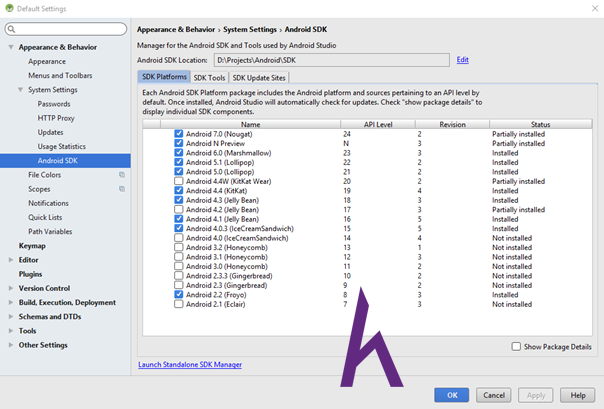The height and width of the screenshot is (409, 604).
Task: Check Android 2.1 (Eclair) checkbox
Action: (178, 304)
